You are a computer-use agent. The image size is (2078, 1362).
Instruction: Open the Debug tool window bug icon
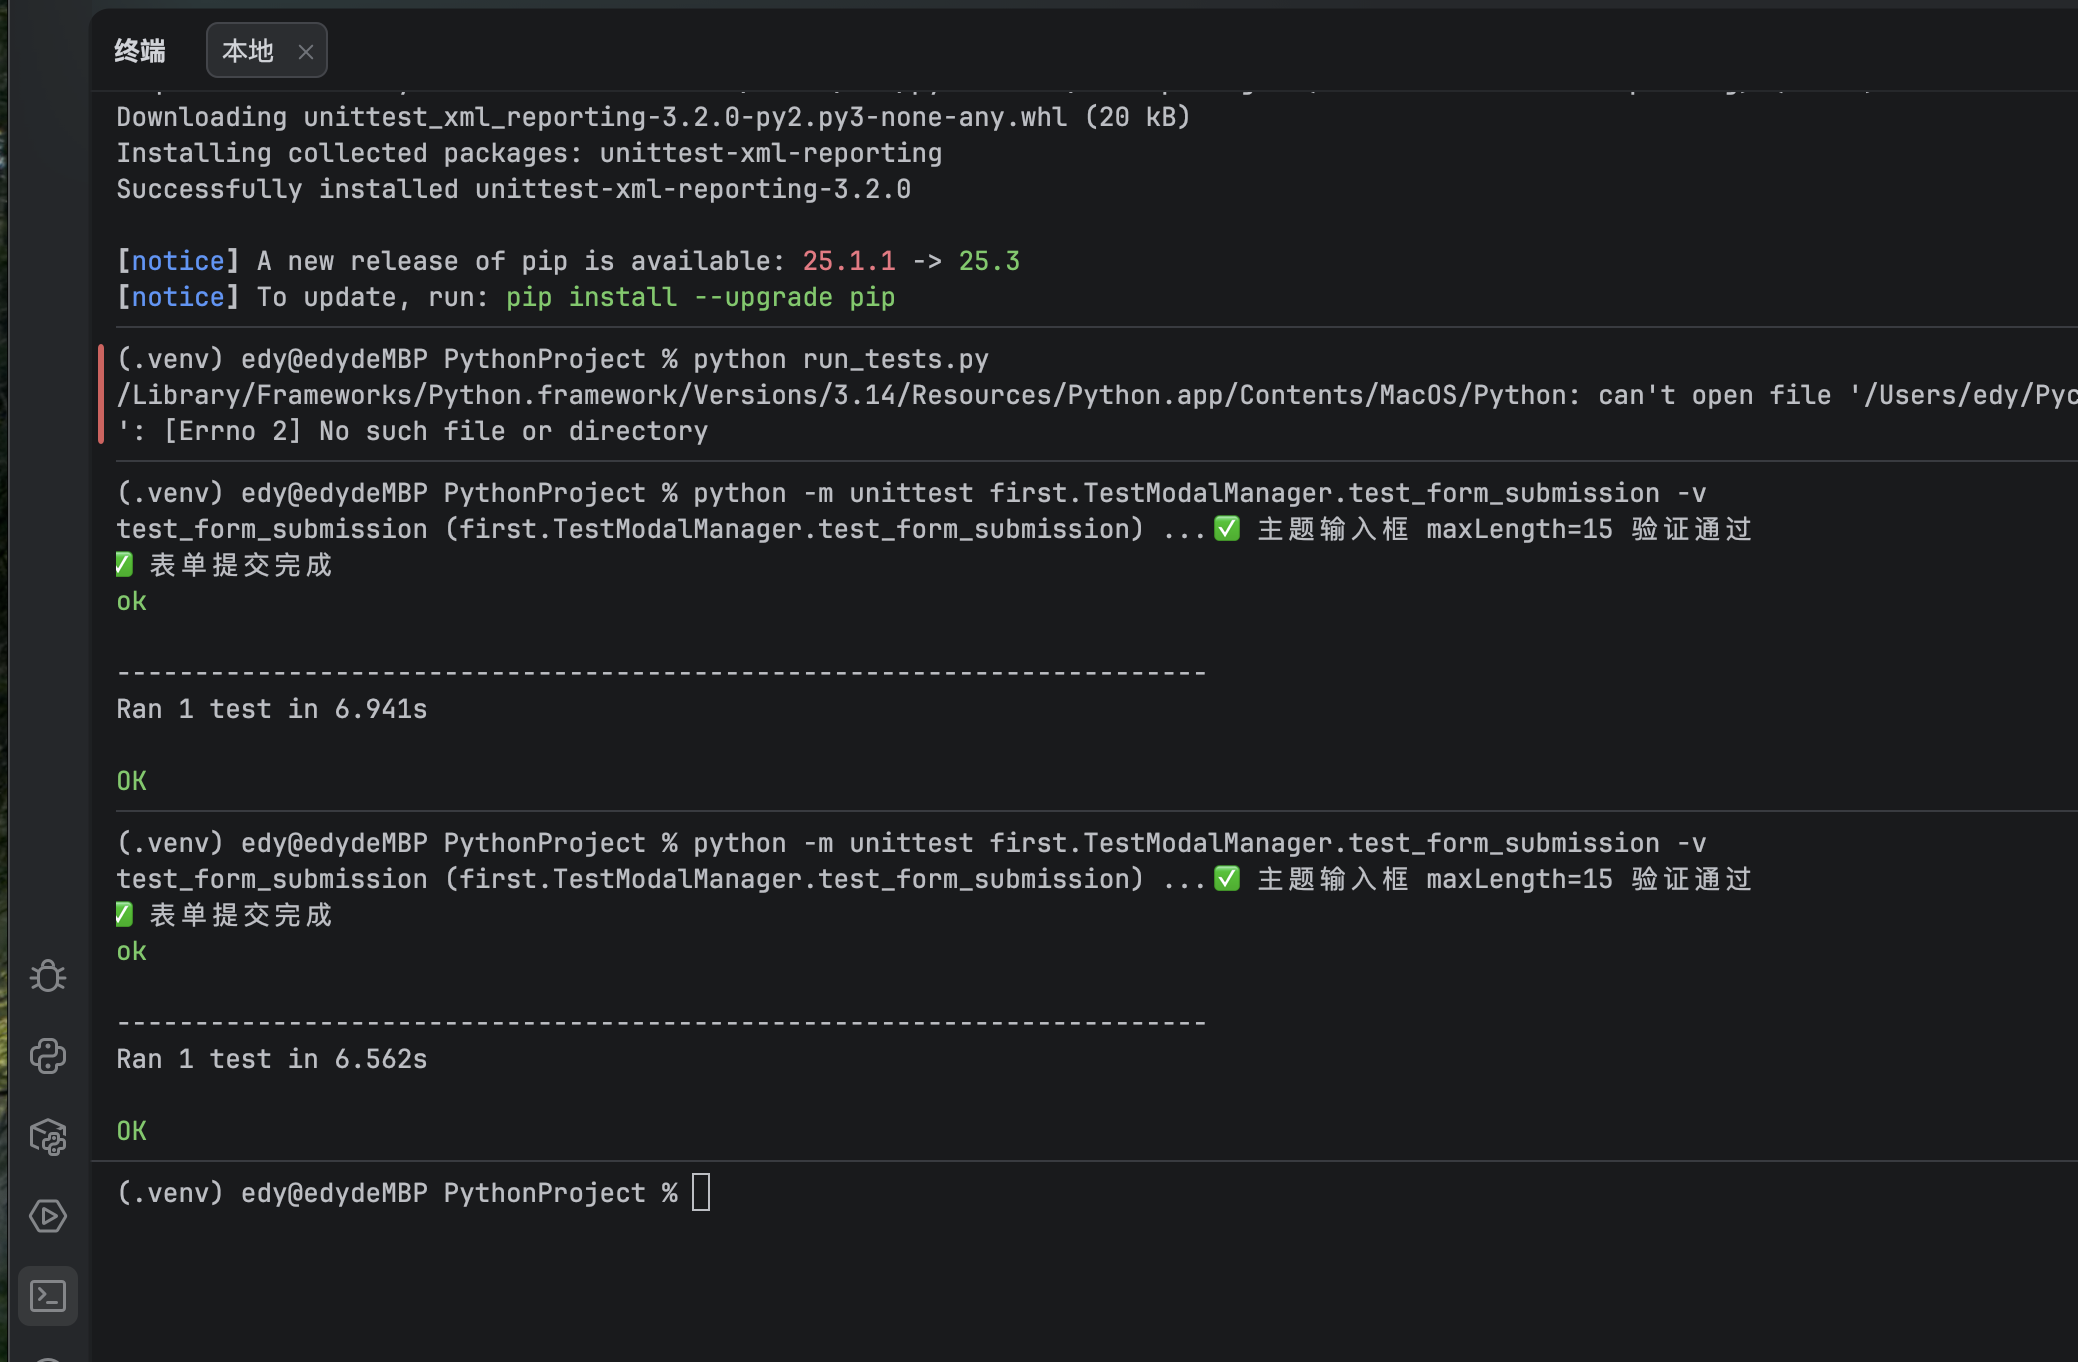[x=48, y=976]
